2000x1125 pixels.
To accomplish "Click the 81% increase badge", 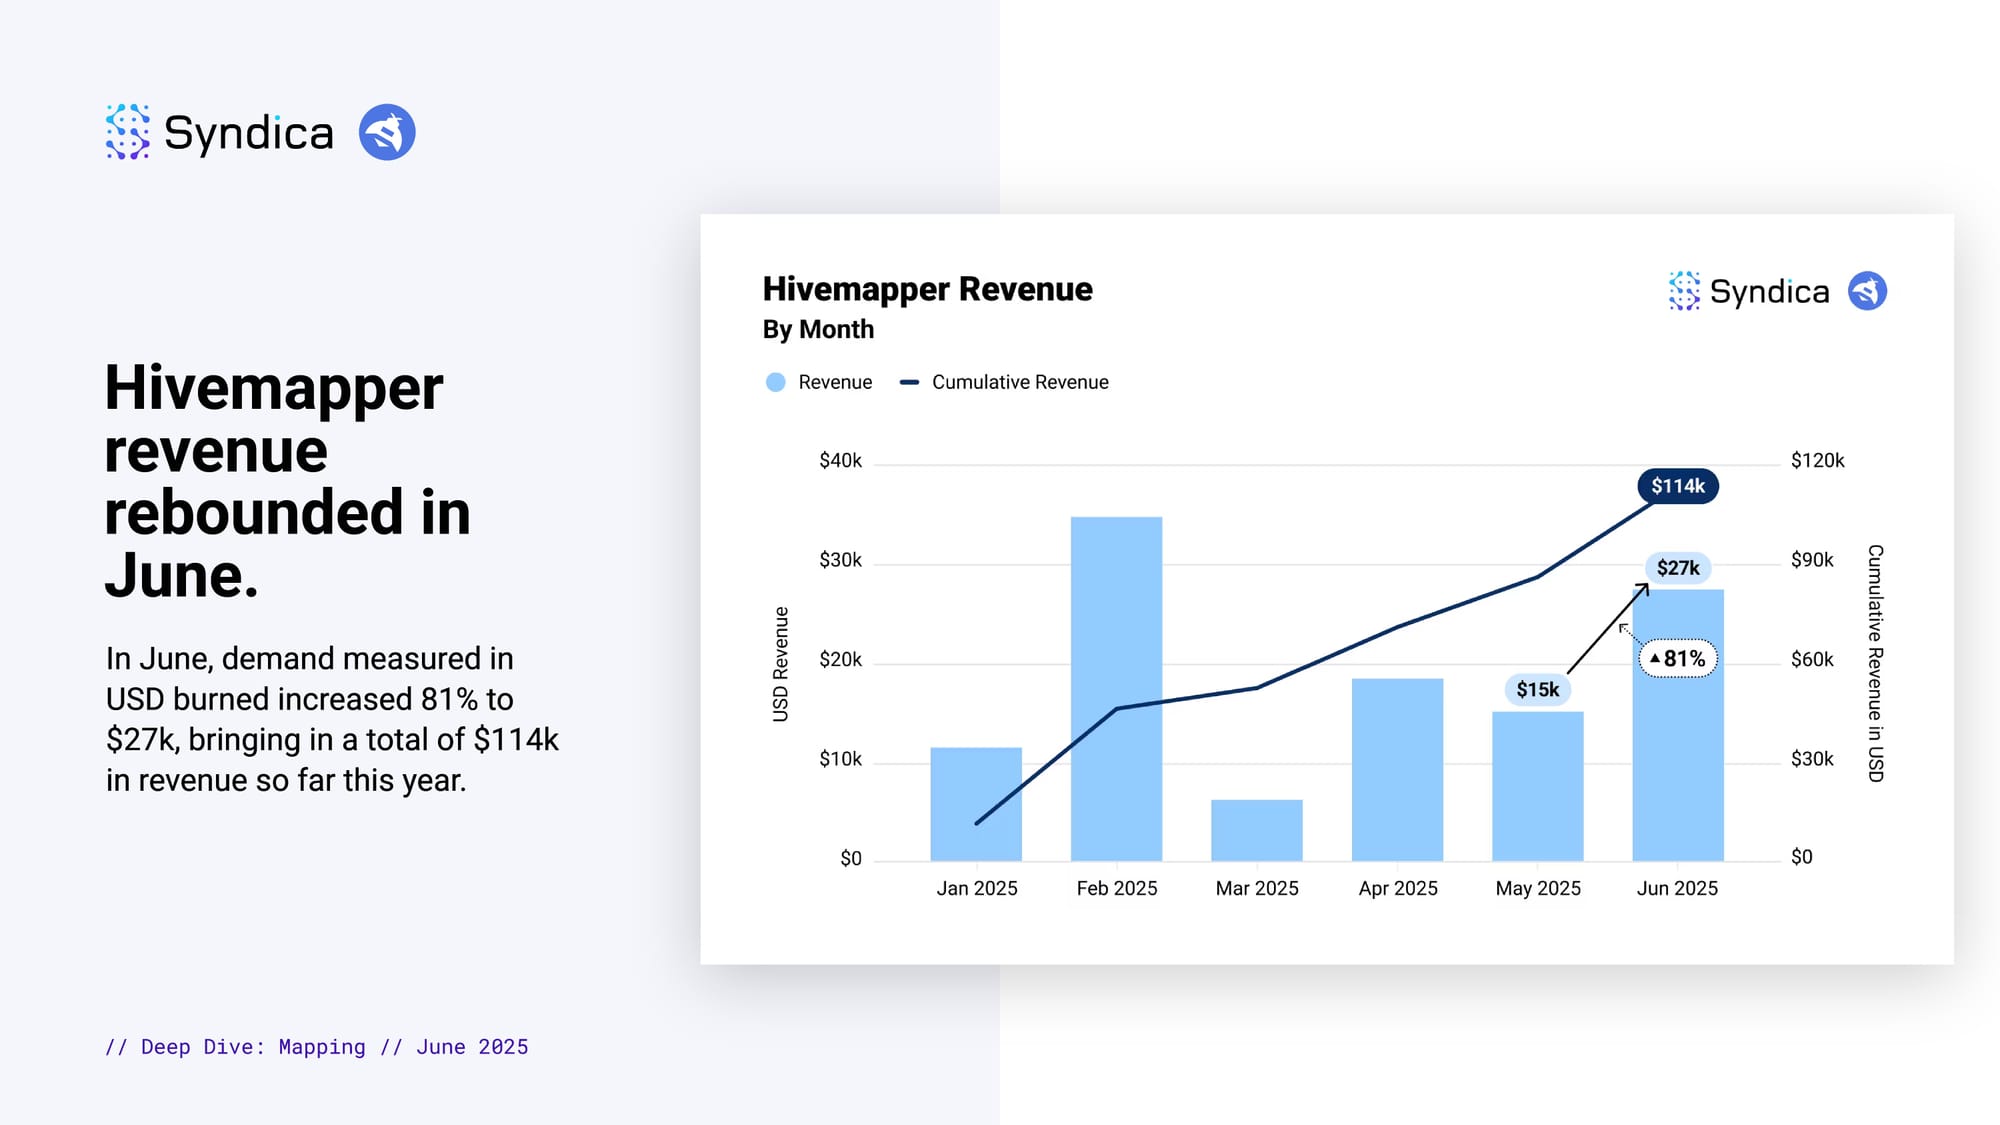I will coord(1677,658).
